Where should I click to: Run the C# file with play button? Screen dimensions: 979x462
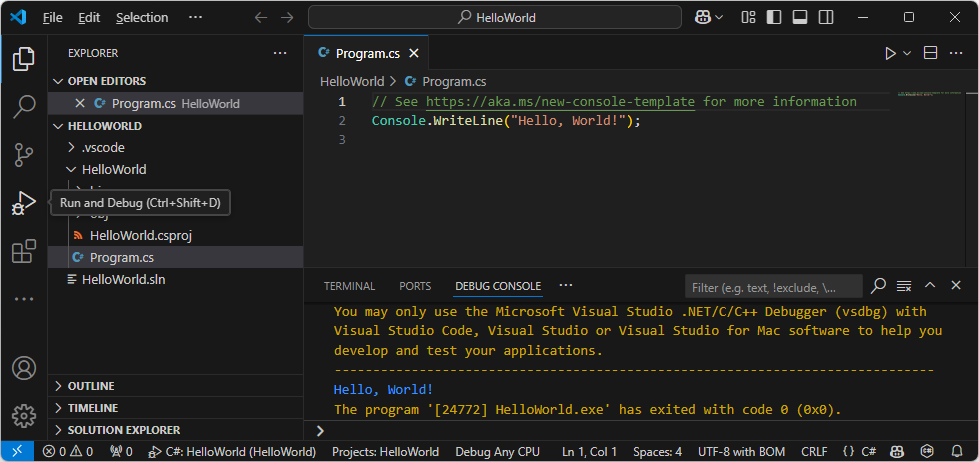(890, 54)
